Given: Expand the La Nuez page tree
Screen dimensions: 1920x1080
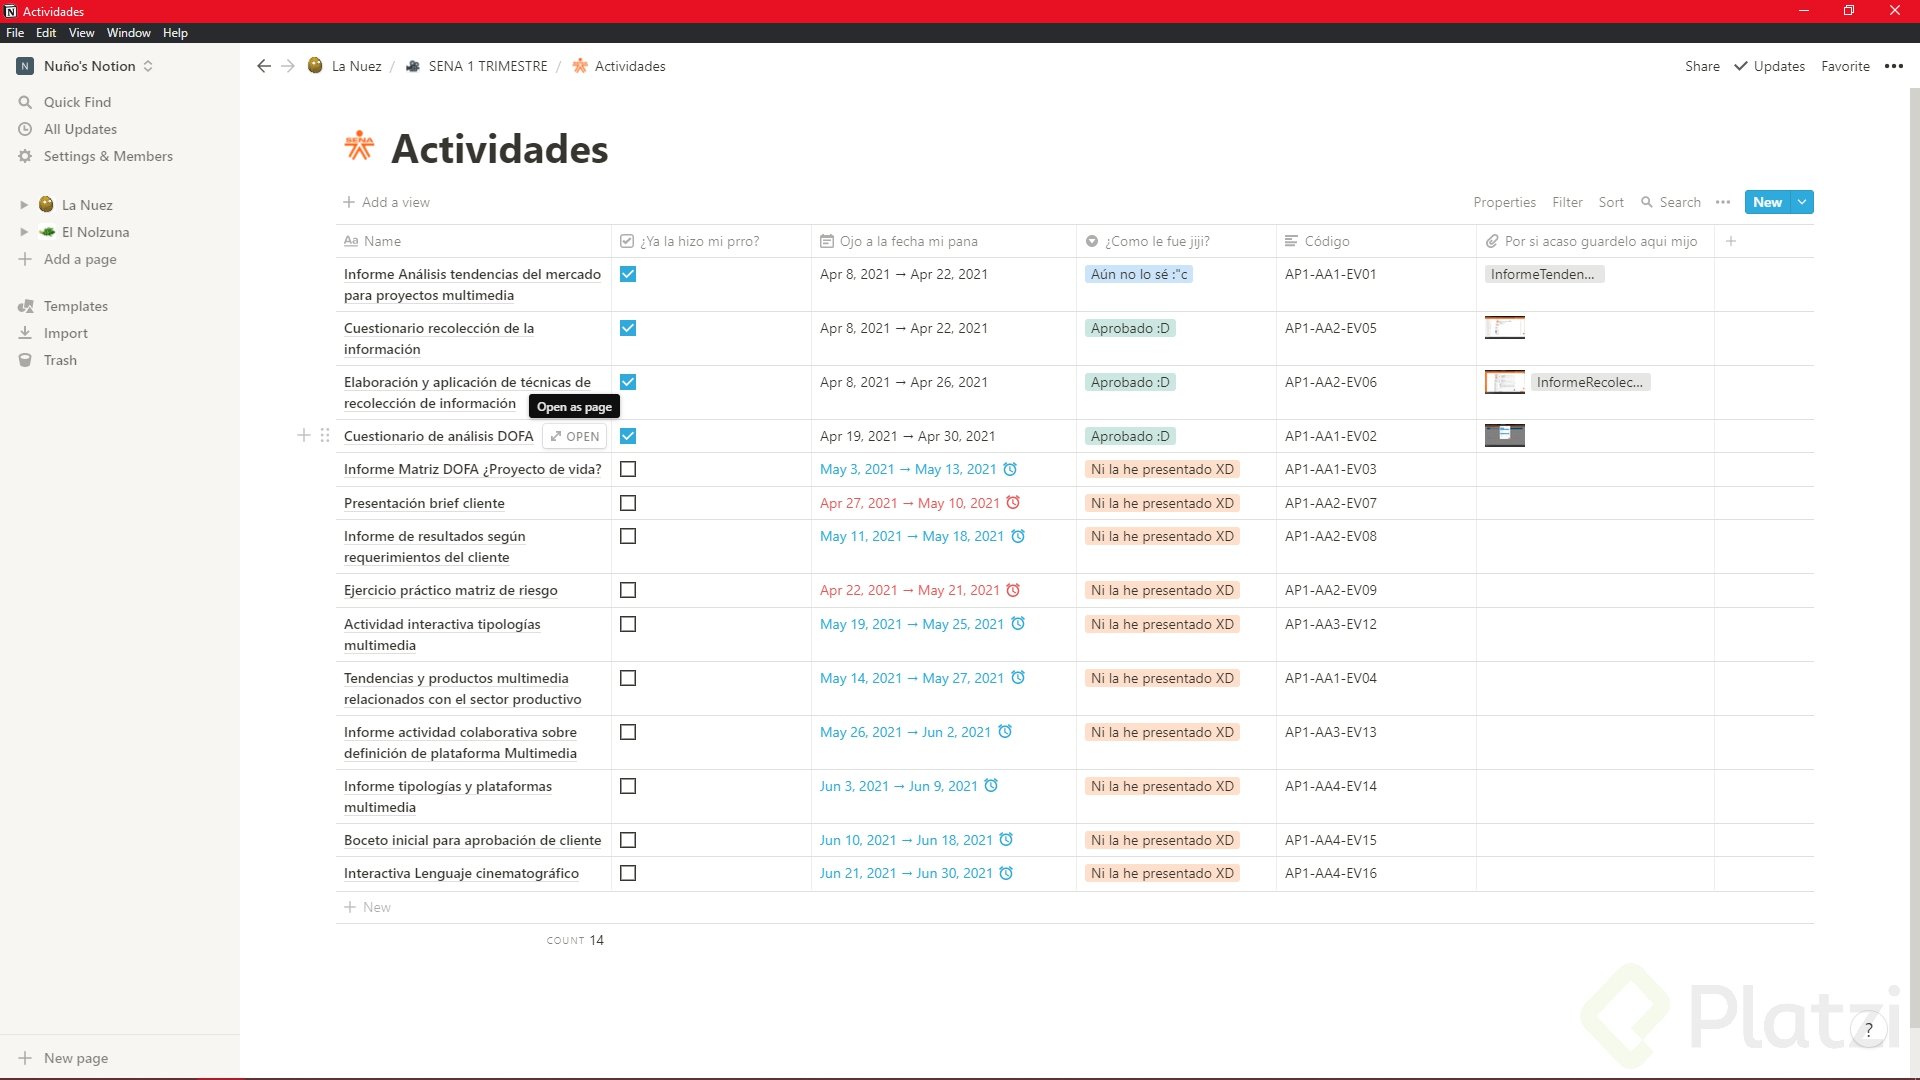Looking at the screenshot, I should coord(24,205).
